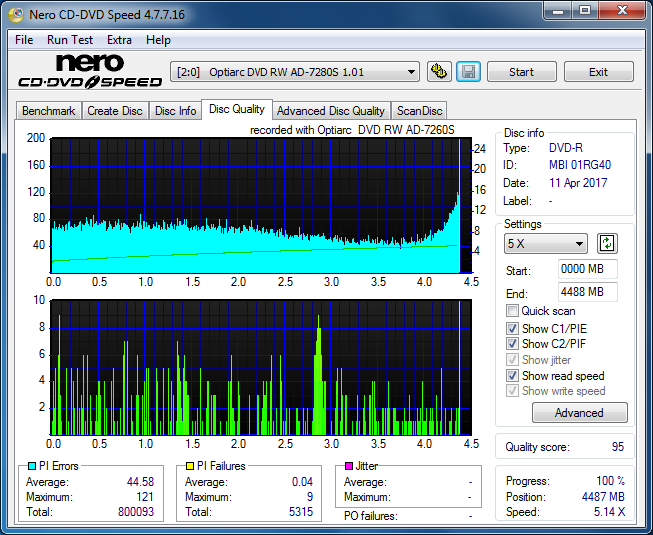Viewport: 653px width, 535px height.
Task: Click the disc ID MBI 01RG40
Action: pos(580,165)
